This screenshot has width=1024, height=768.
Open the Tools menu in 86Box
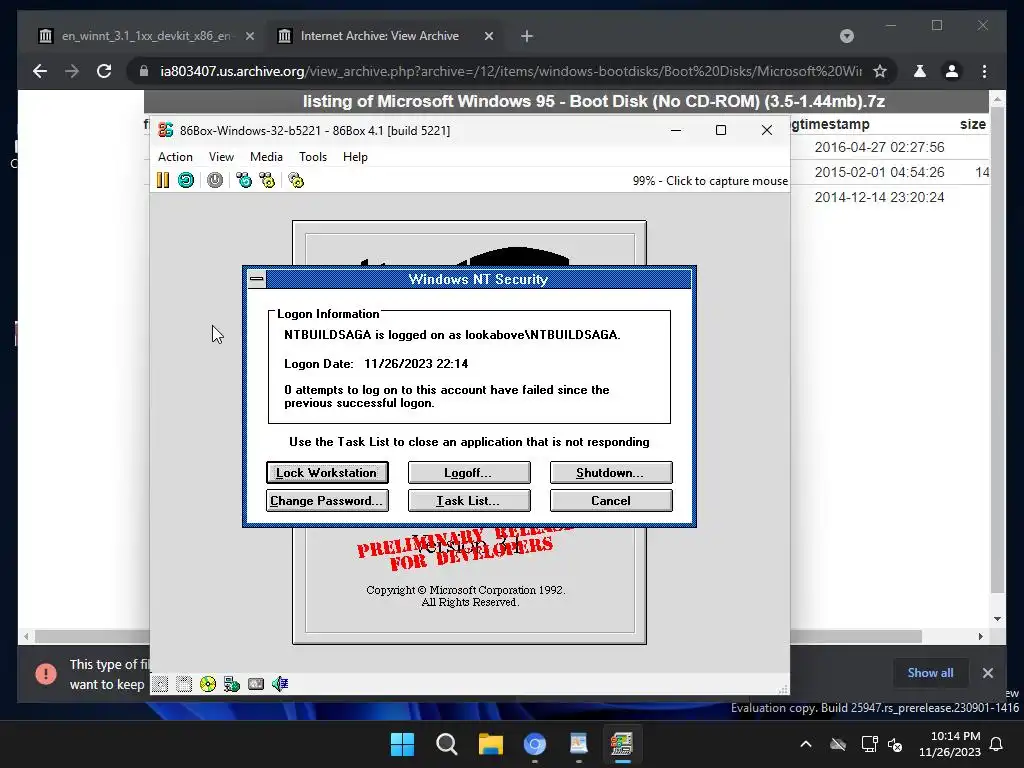click(313, 157)
